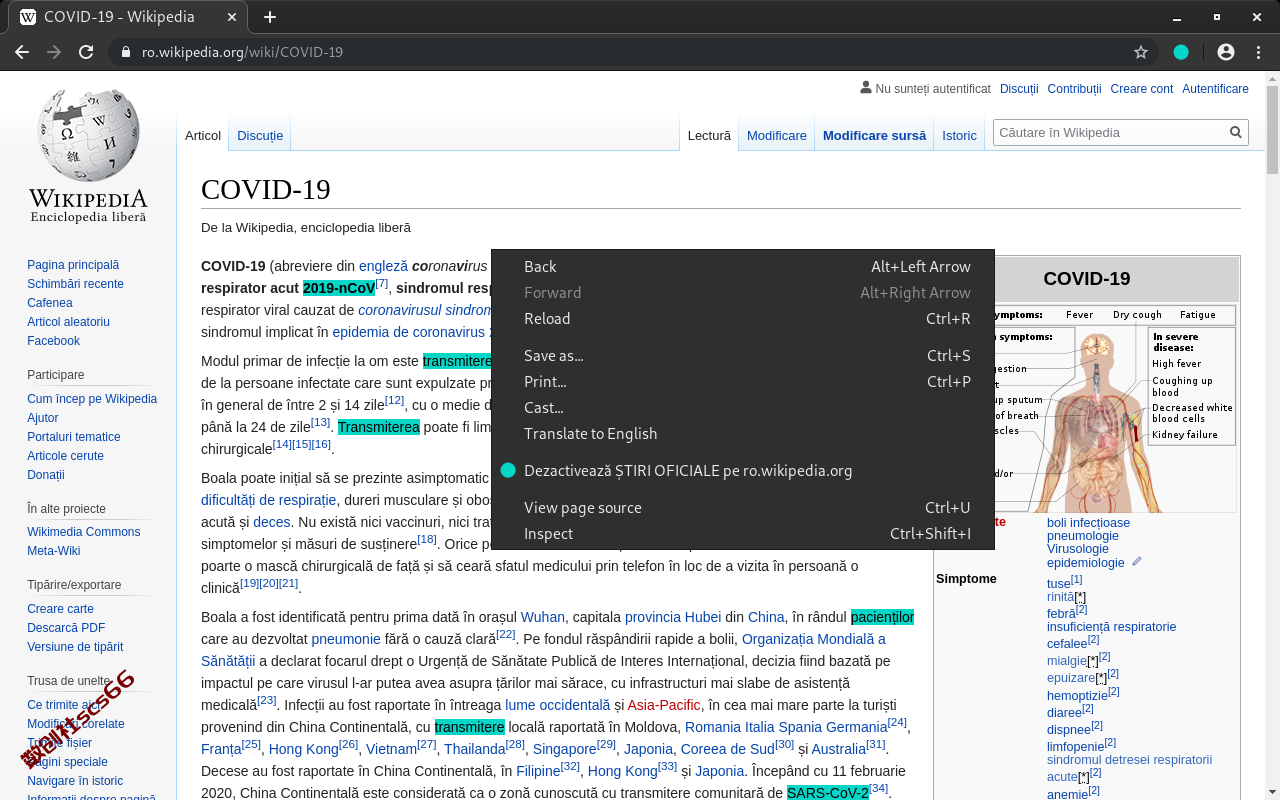Click the Autentificare link
1280x800 pixels.
(x=1215, y=89)
